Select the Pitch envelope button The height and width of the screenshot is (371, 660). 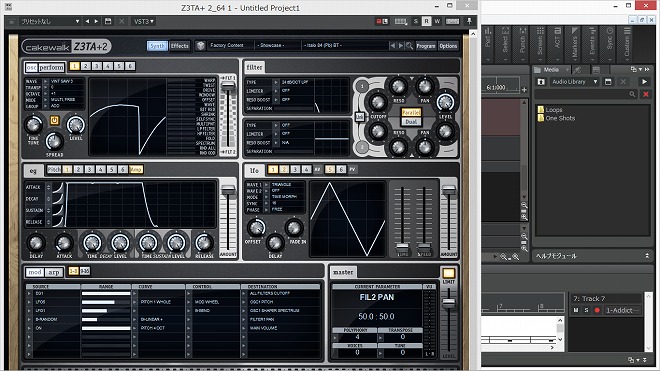click(54, 169)
